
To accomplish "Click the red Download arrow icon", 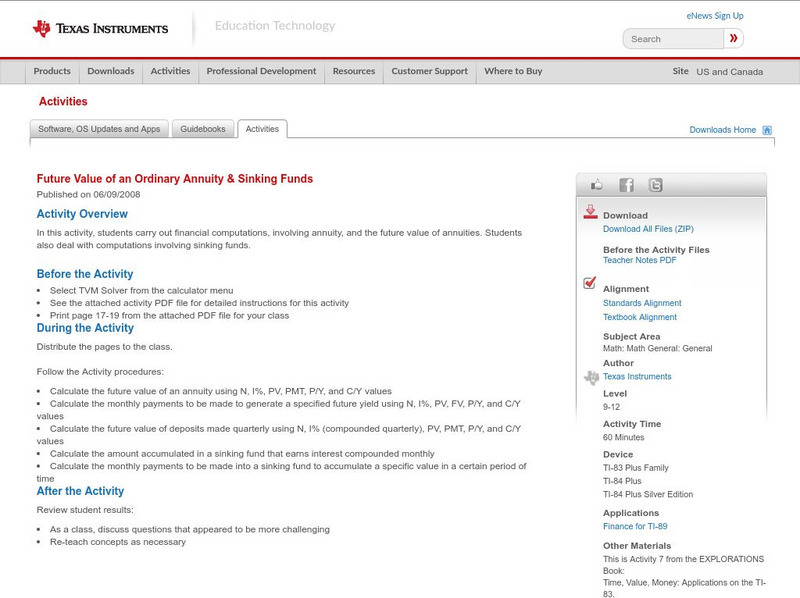I will pyautogui.click(x=589, y=212).
